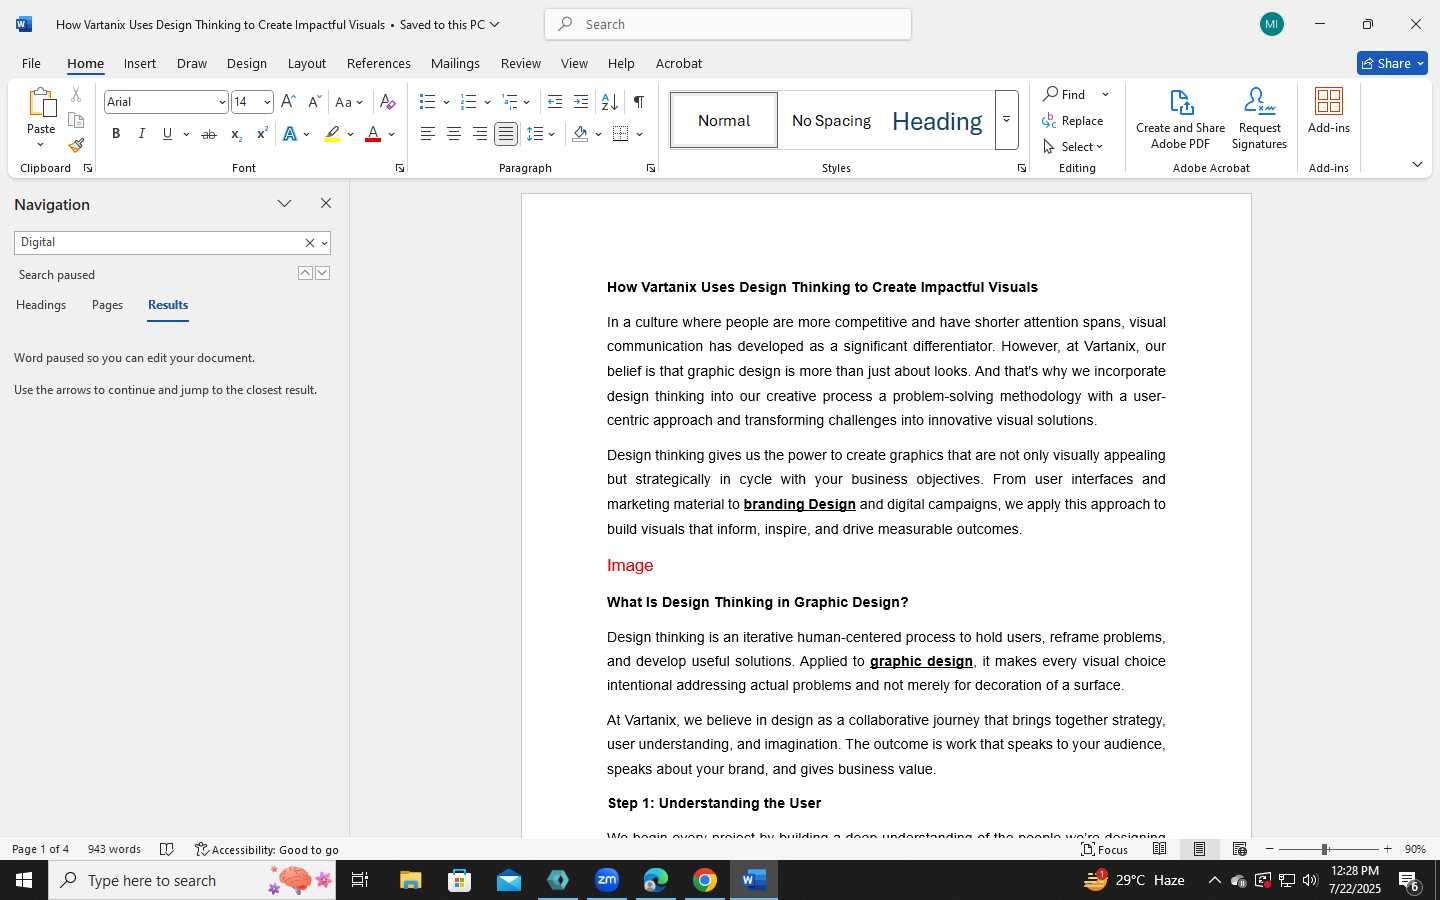Align text to the right

tap(480, 134)
